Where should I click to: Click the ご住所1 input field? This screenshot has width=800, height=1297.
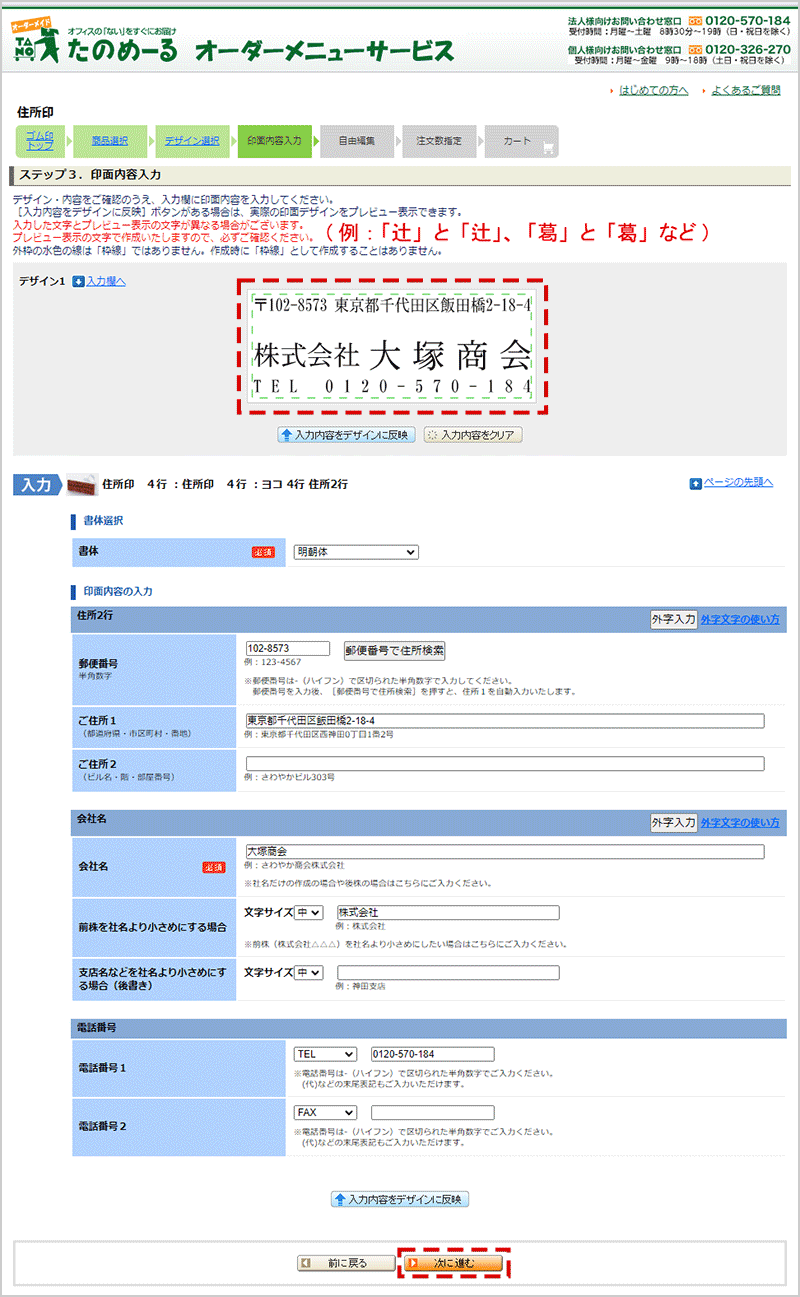click(504, 721)
